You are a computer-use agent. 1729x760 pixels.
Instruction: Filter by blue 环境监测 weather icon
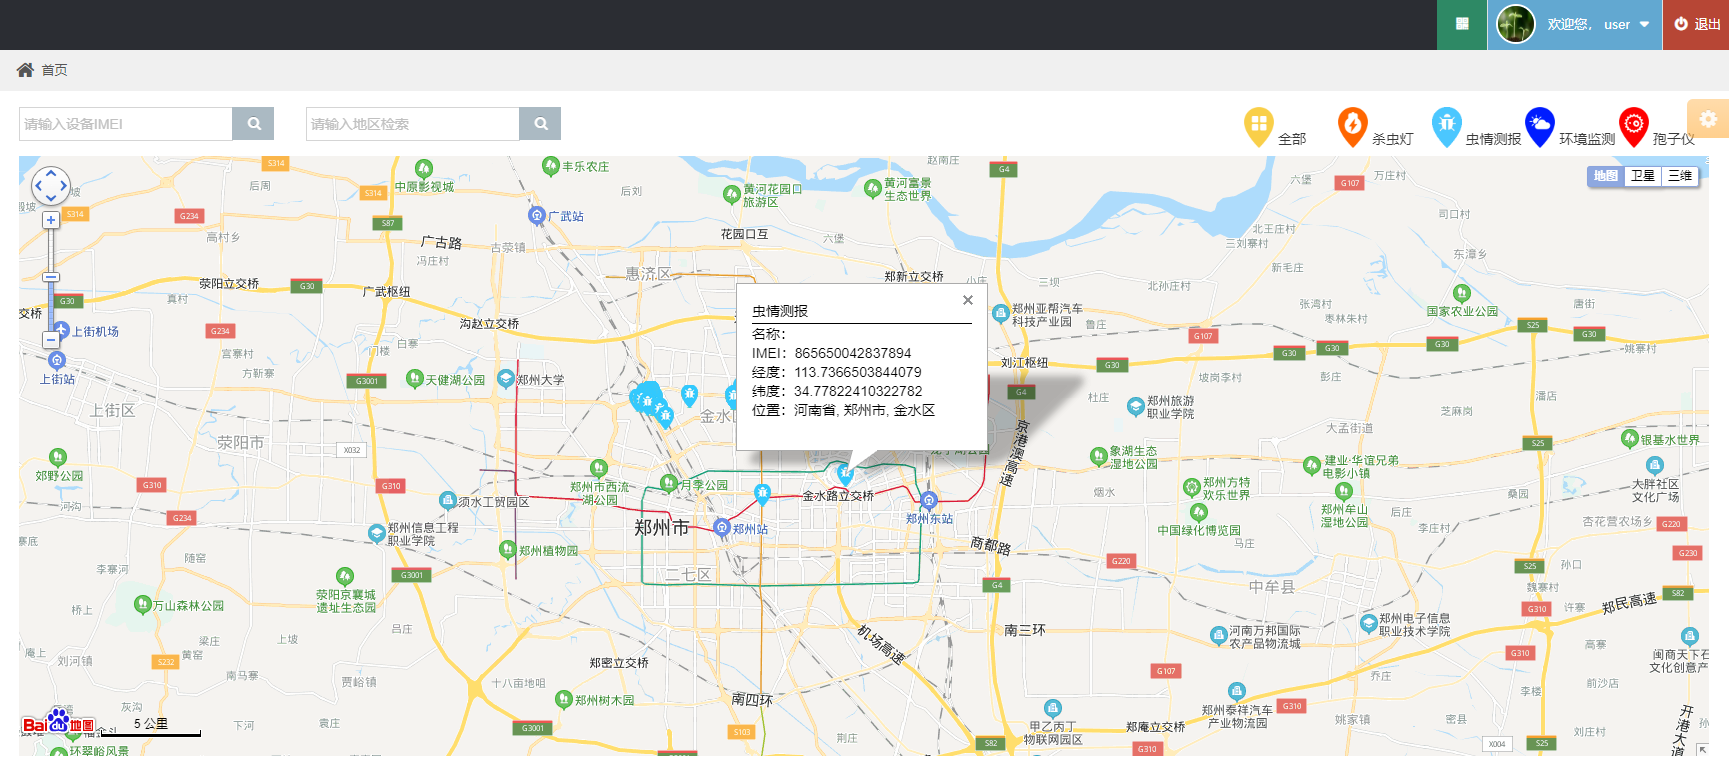click(x=1539, y=126)
